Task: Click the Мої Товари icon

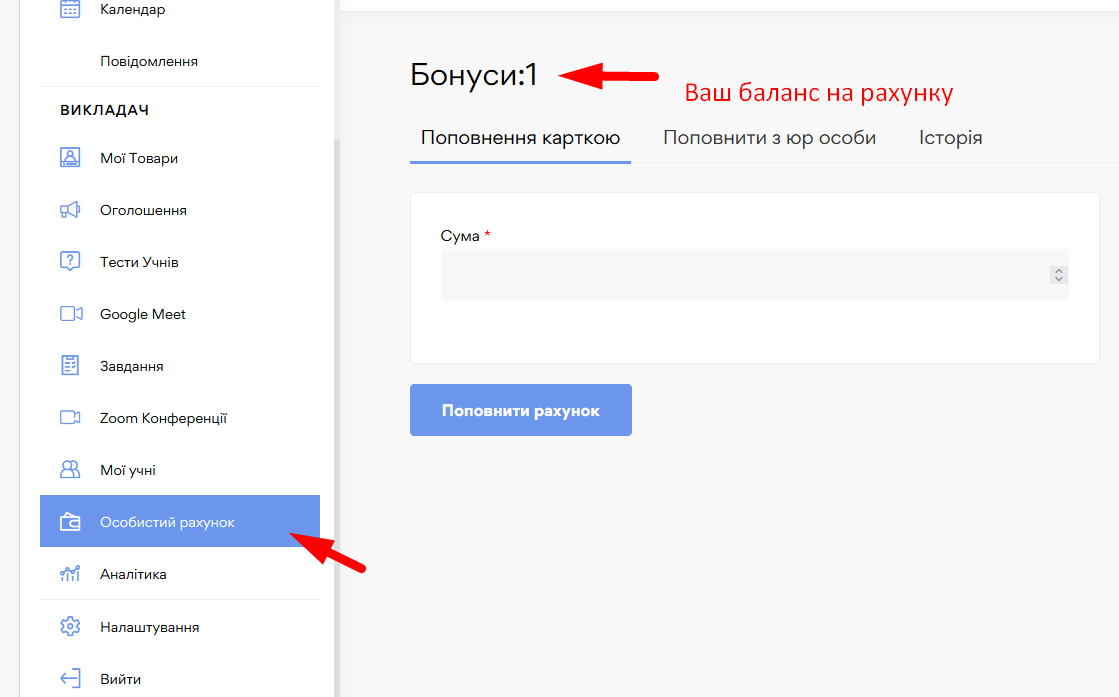Action: [70, 158]
